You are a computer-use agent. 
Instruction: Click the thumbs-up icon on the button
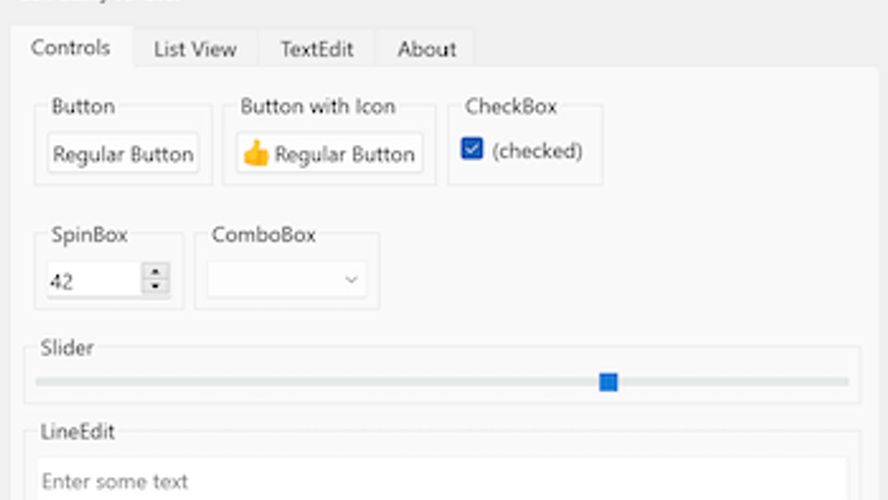pyautogui.click(x=256, y=154)
